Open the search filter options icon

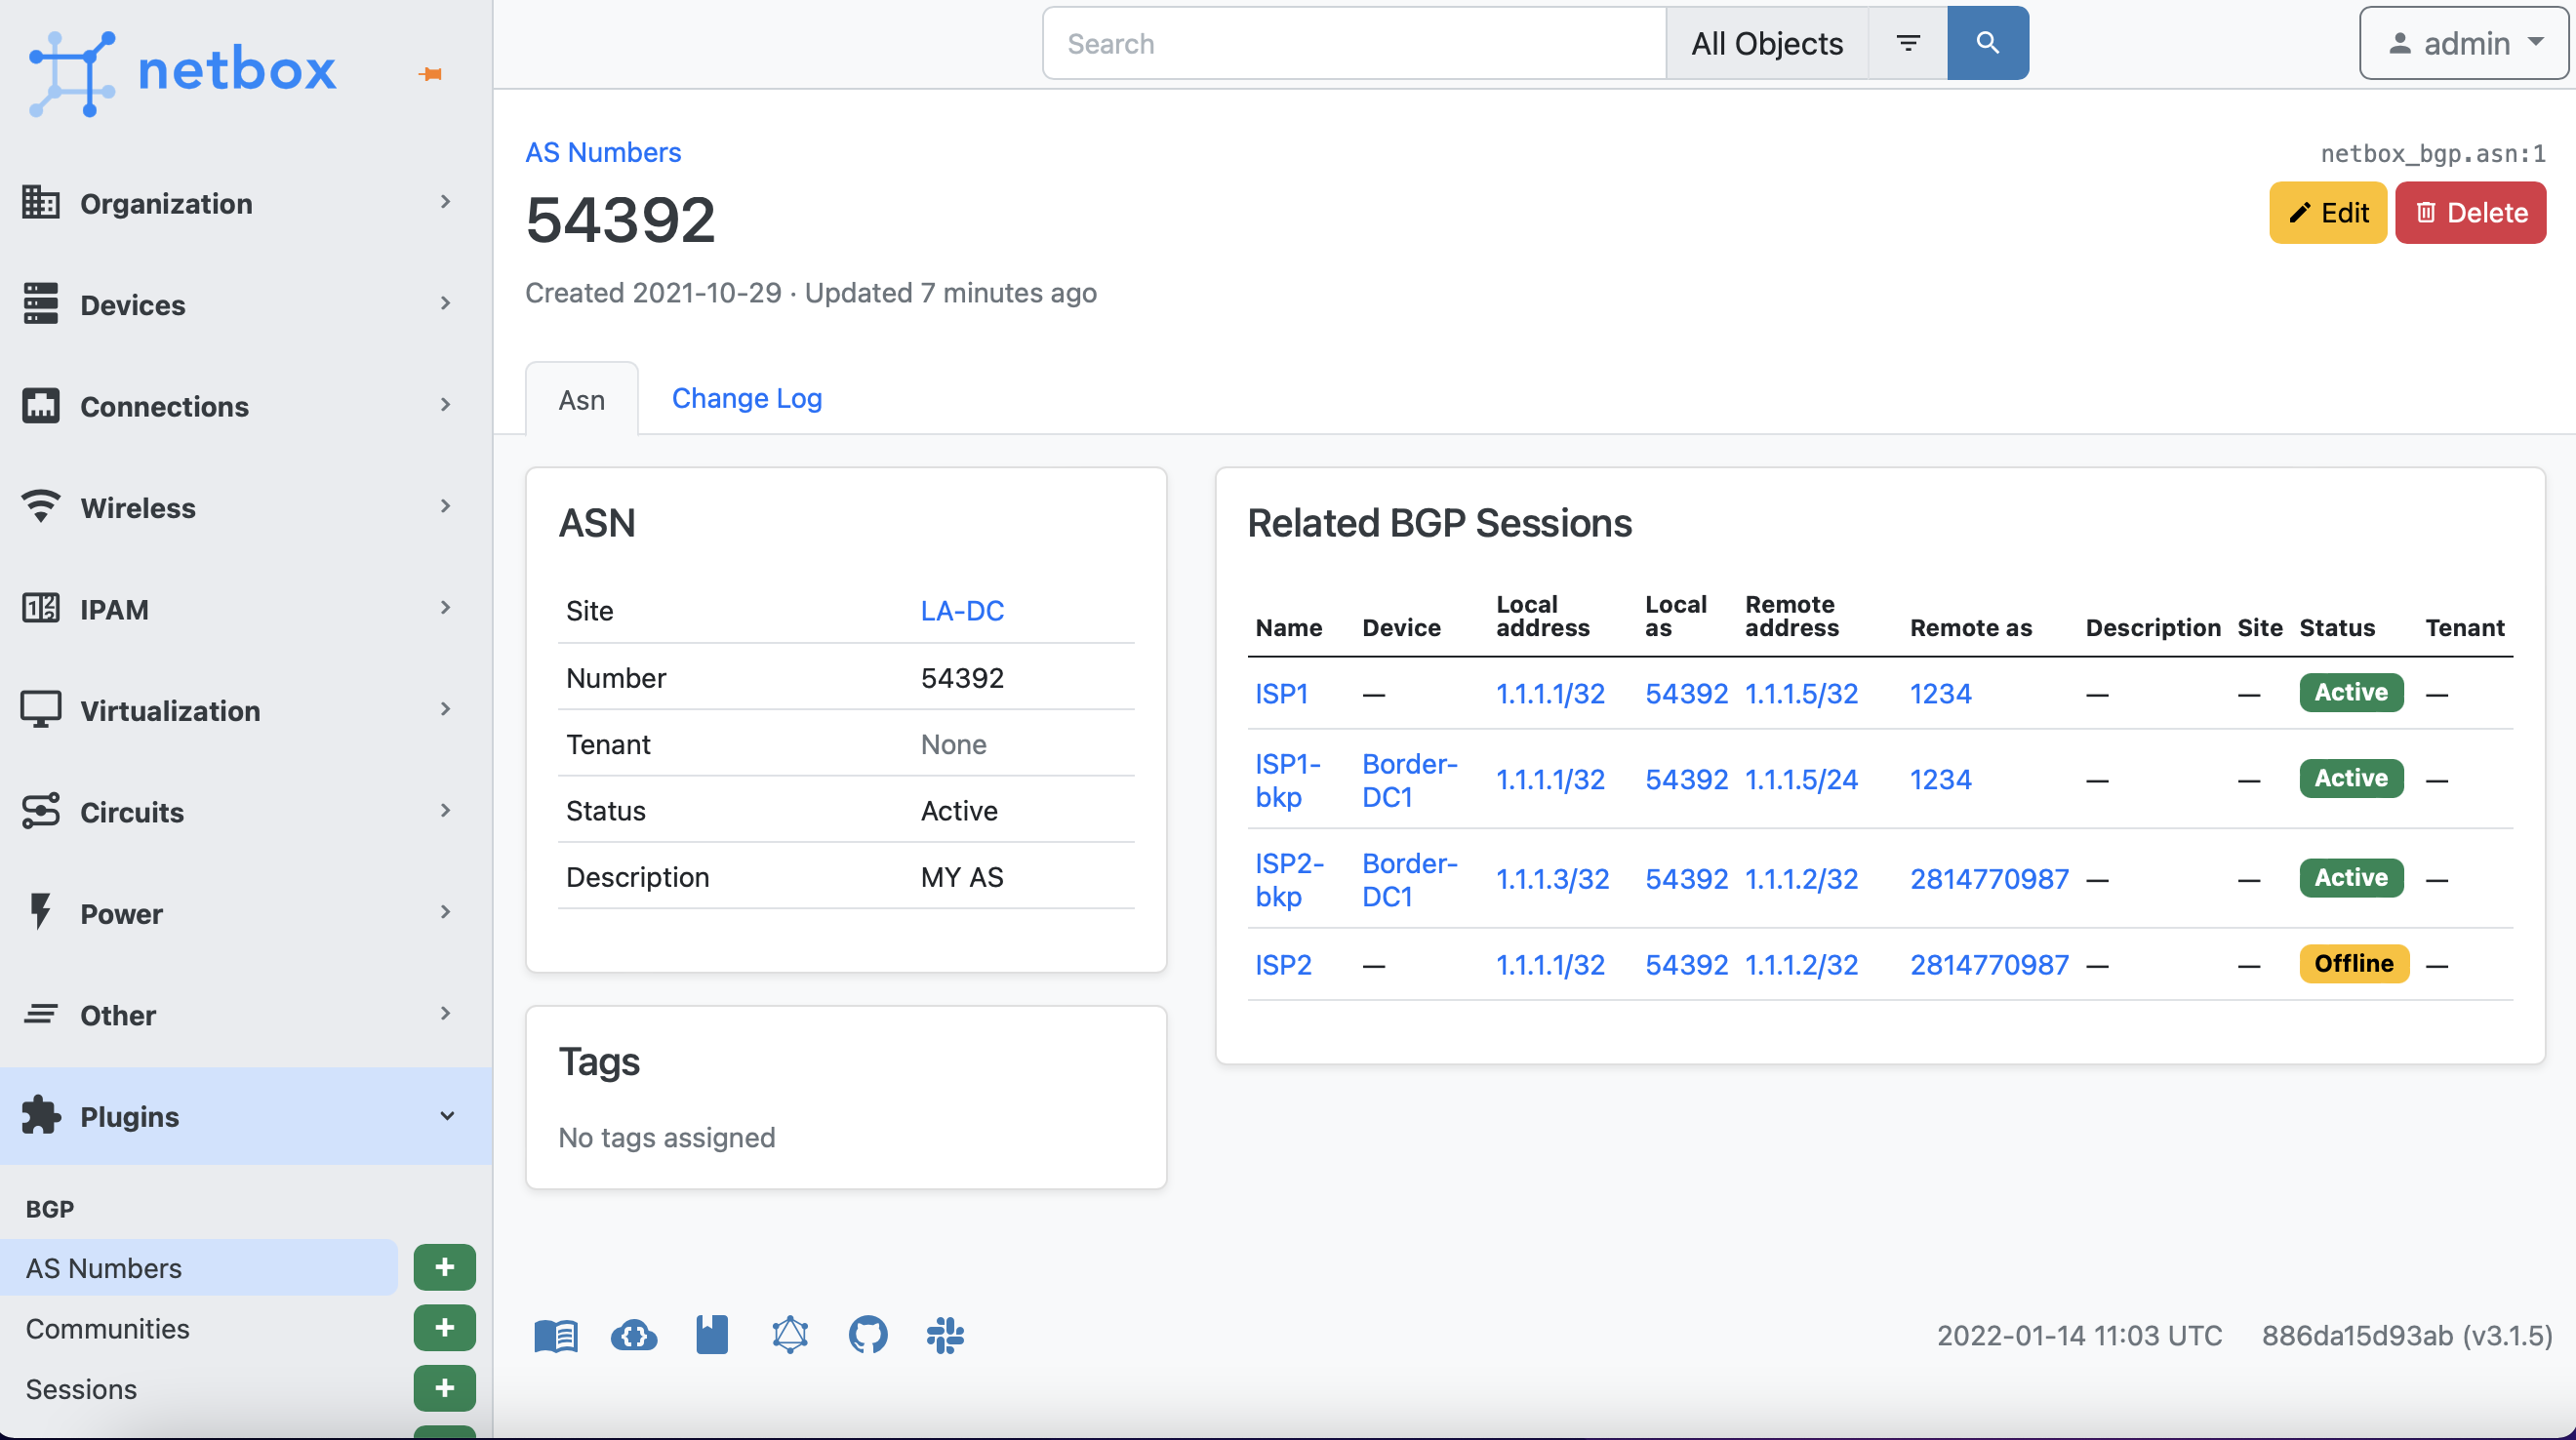coord(1907,43)
